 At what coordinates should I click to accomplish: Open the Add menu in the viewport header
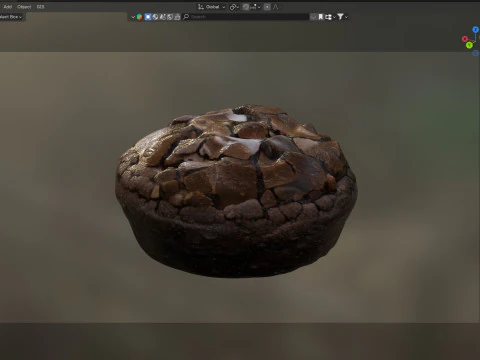coord(8,7)
